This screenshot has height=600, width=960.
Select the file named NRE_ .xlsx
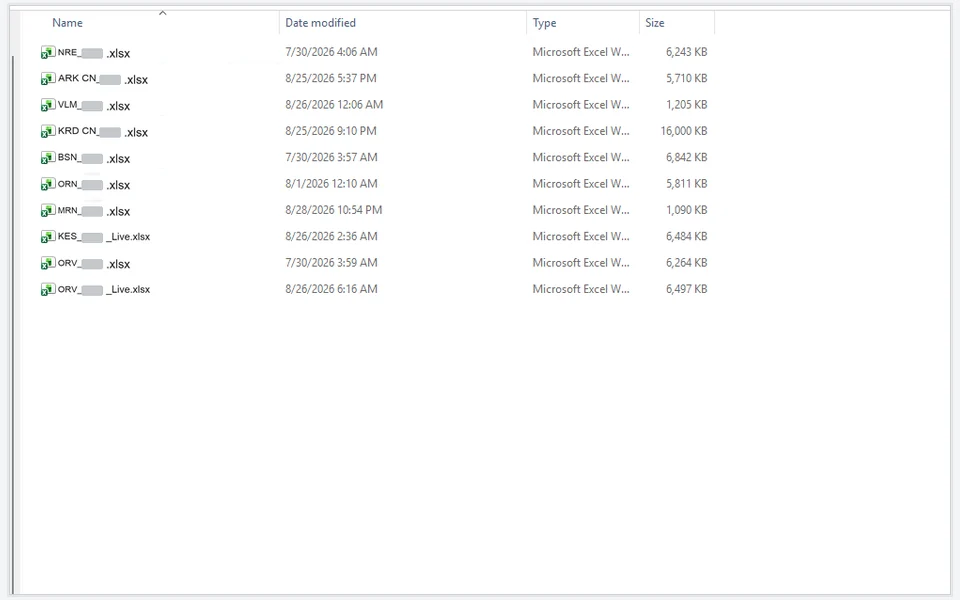pyautogui.click(x=94, y=53)
